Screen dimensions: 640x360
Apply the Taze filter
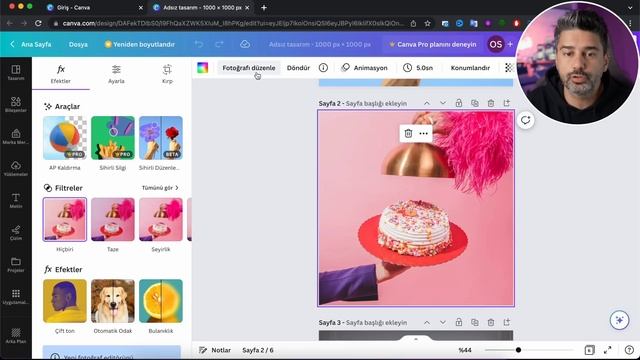[x=113, y=220]
